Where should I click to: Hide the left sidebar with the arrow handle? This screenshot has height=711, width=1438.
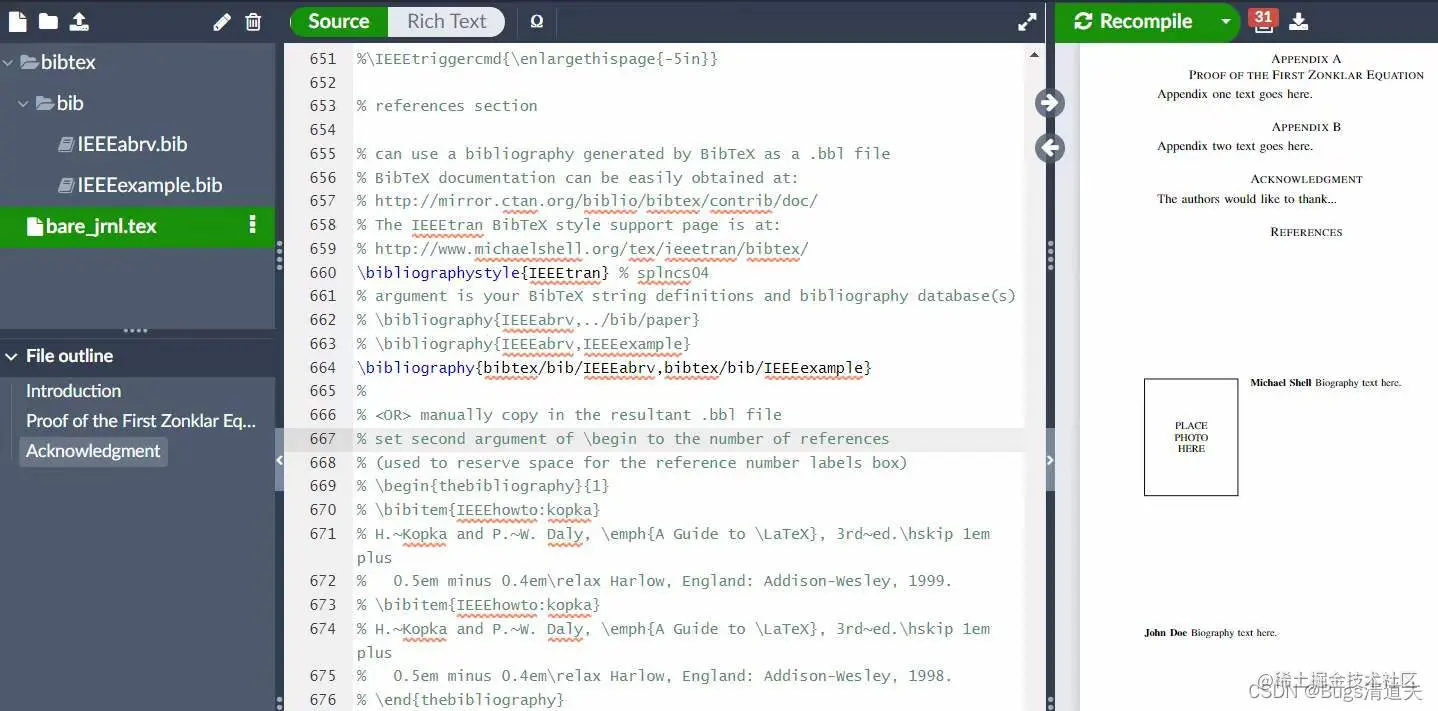pos(279,460)
